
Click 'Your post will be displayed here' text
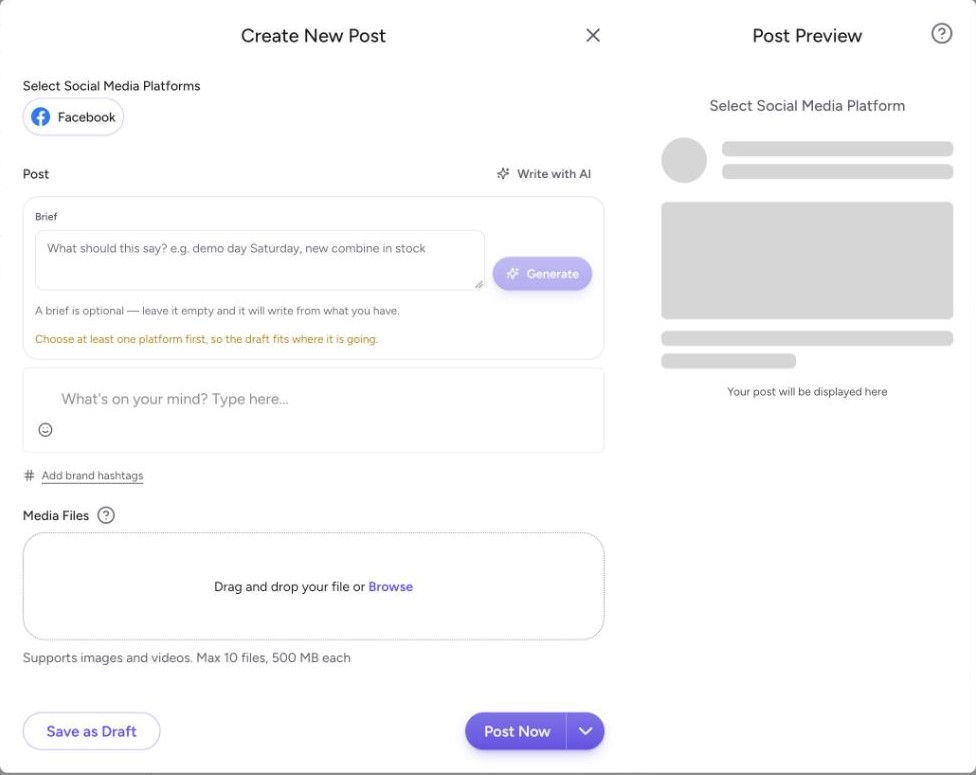pos(807,392)
